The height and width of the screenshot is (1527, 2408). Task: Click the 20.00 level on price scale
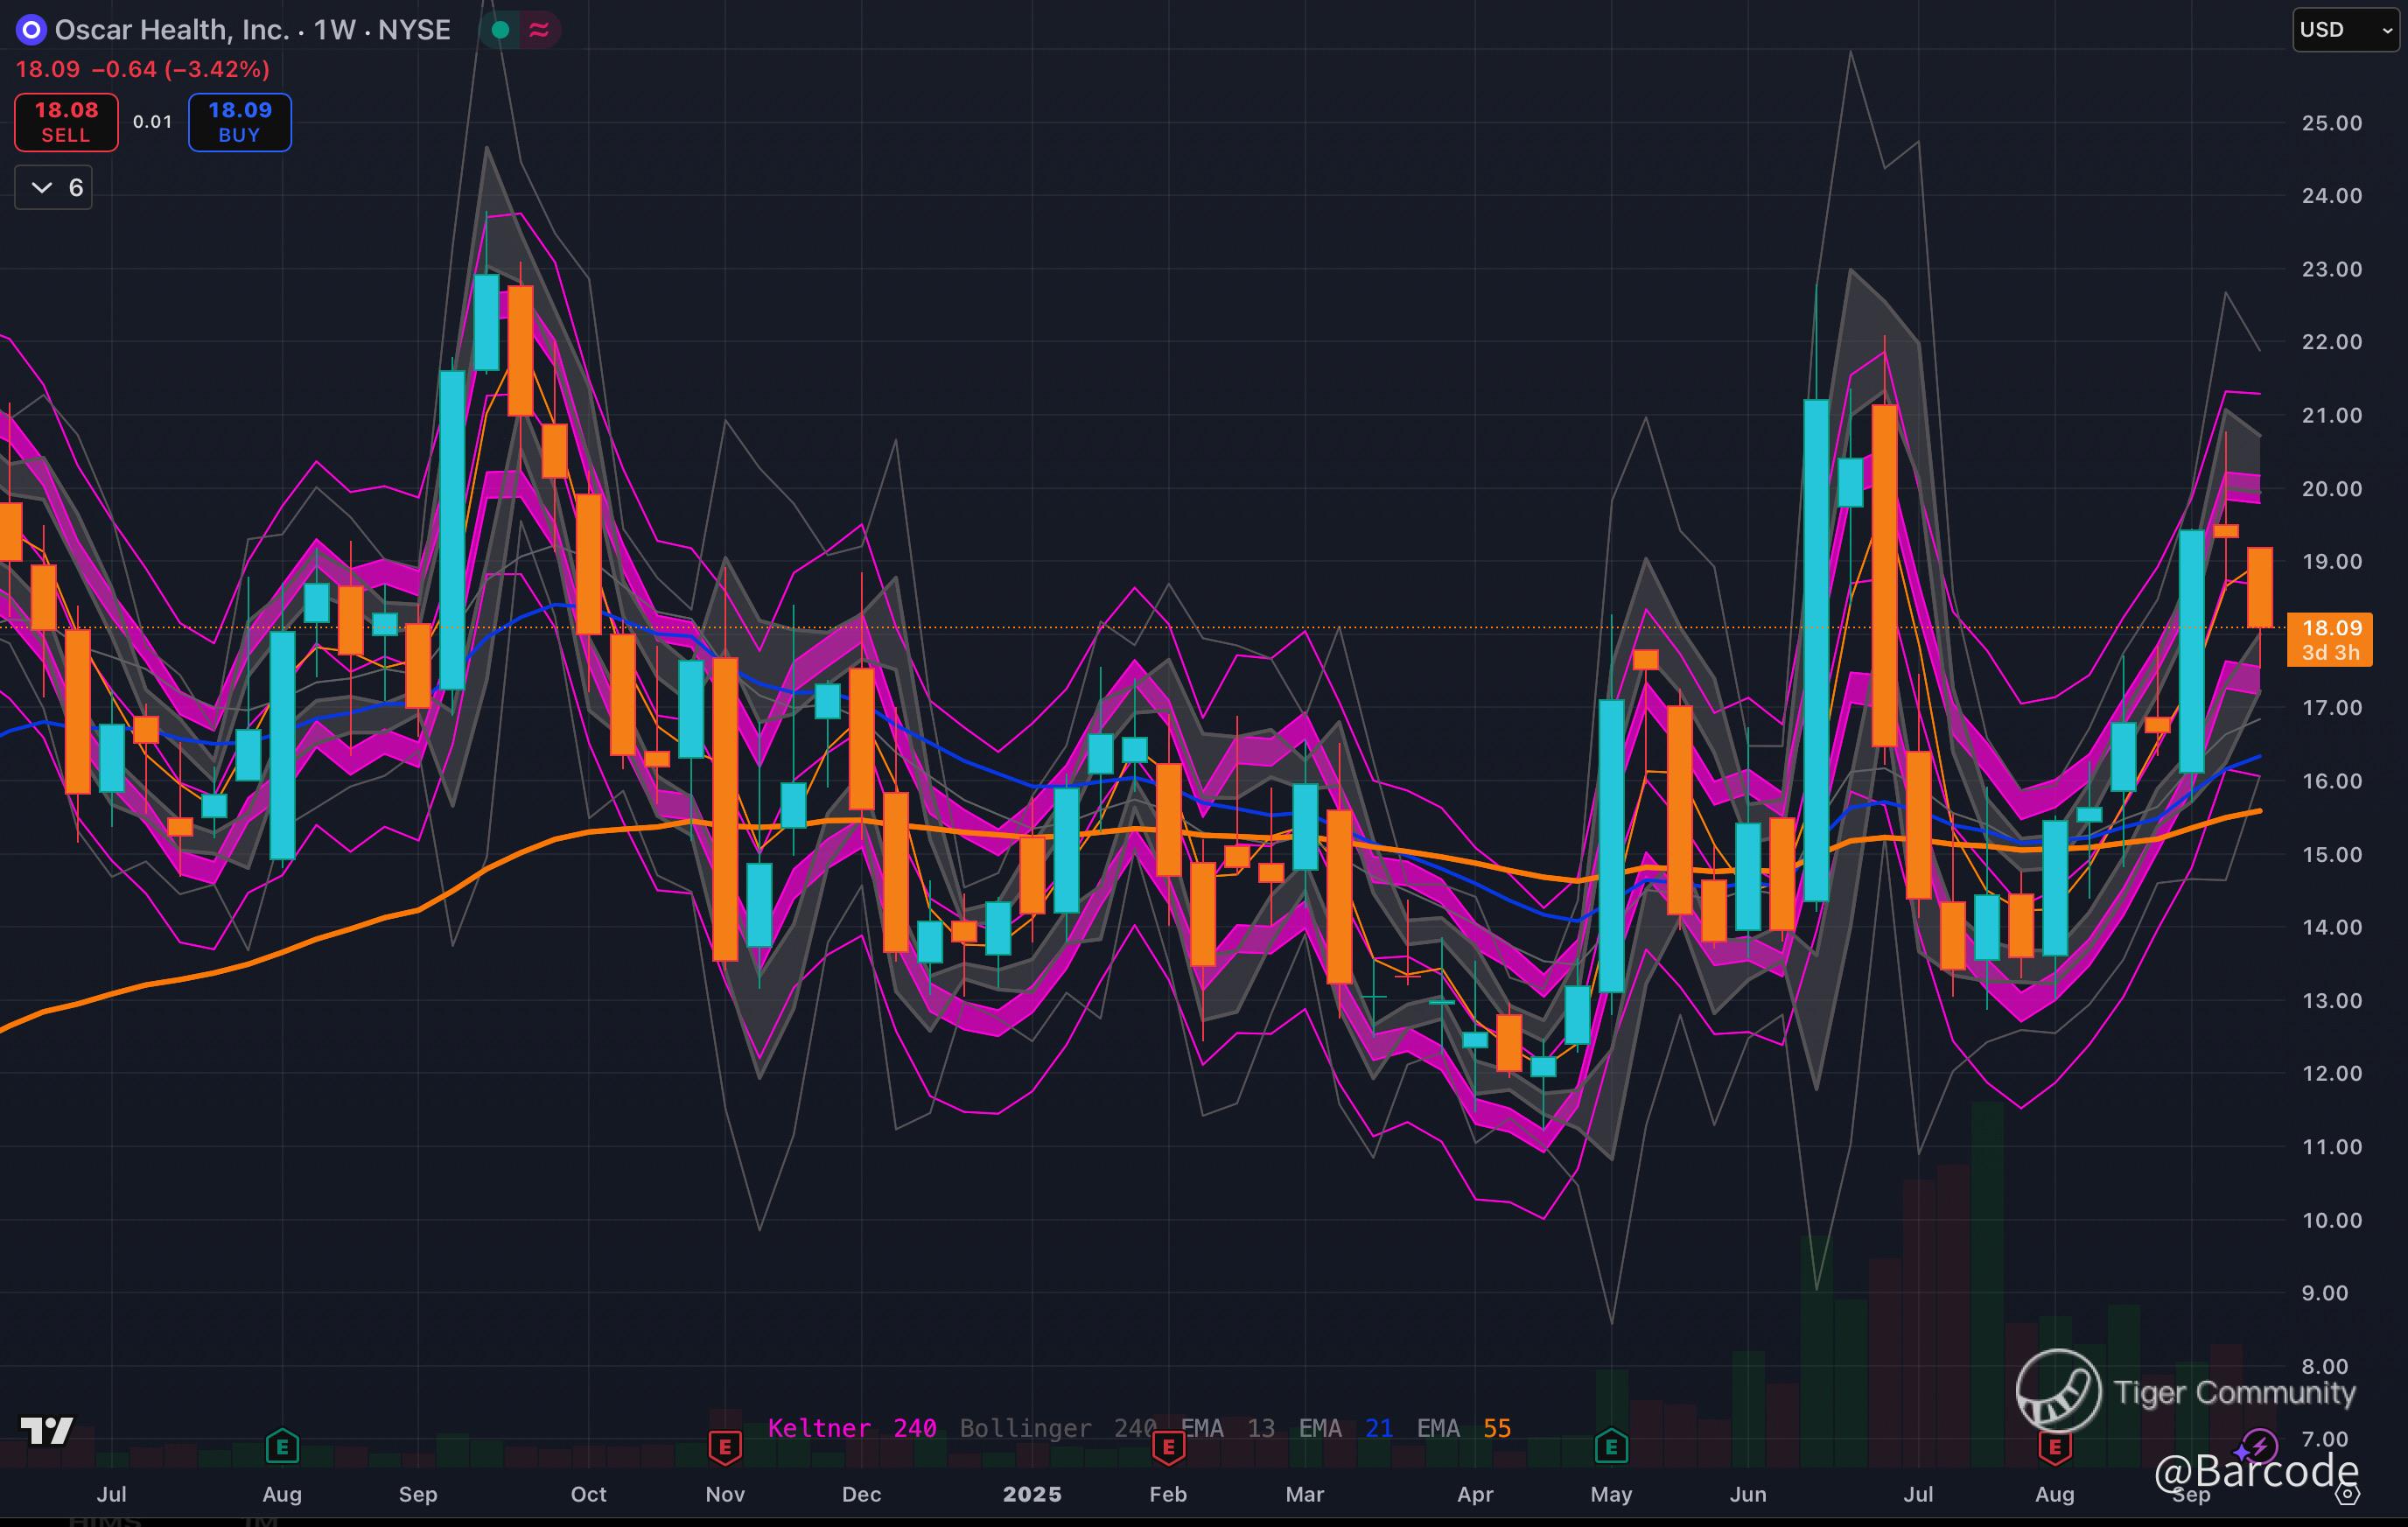coord(2331,489)
